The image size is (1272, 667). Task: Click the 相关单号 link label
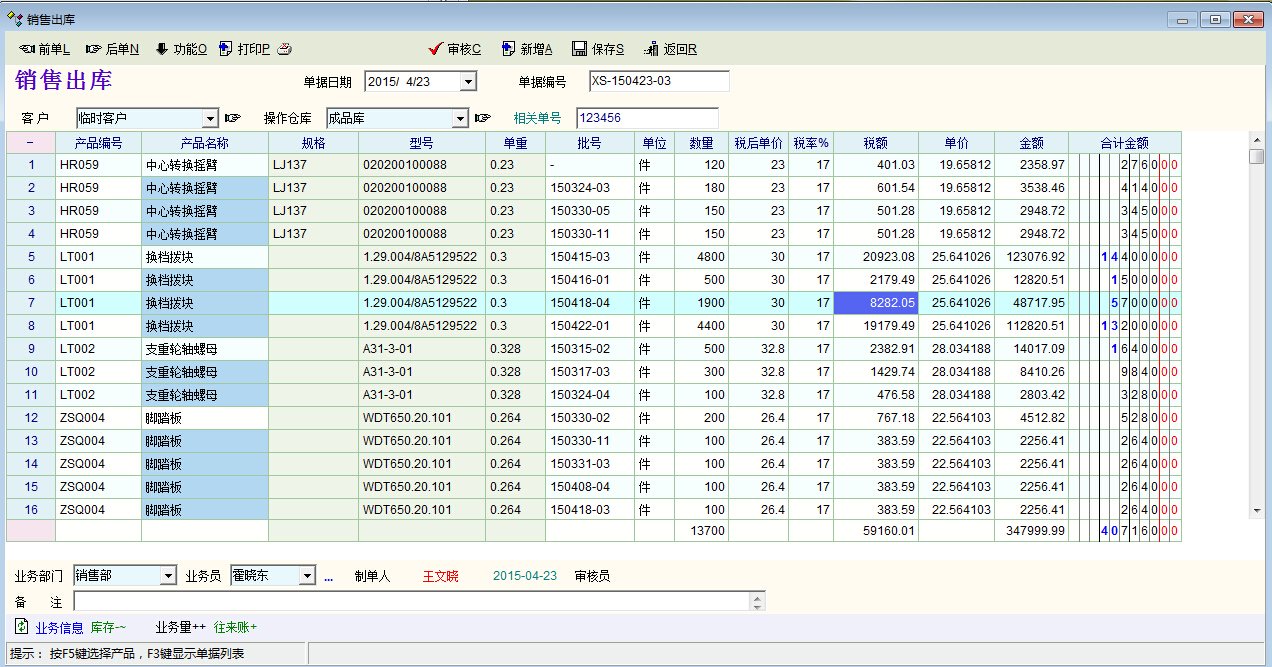537,118
